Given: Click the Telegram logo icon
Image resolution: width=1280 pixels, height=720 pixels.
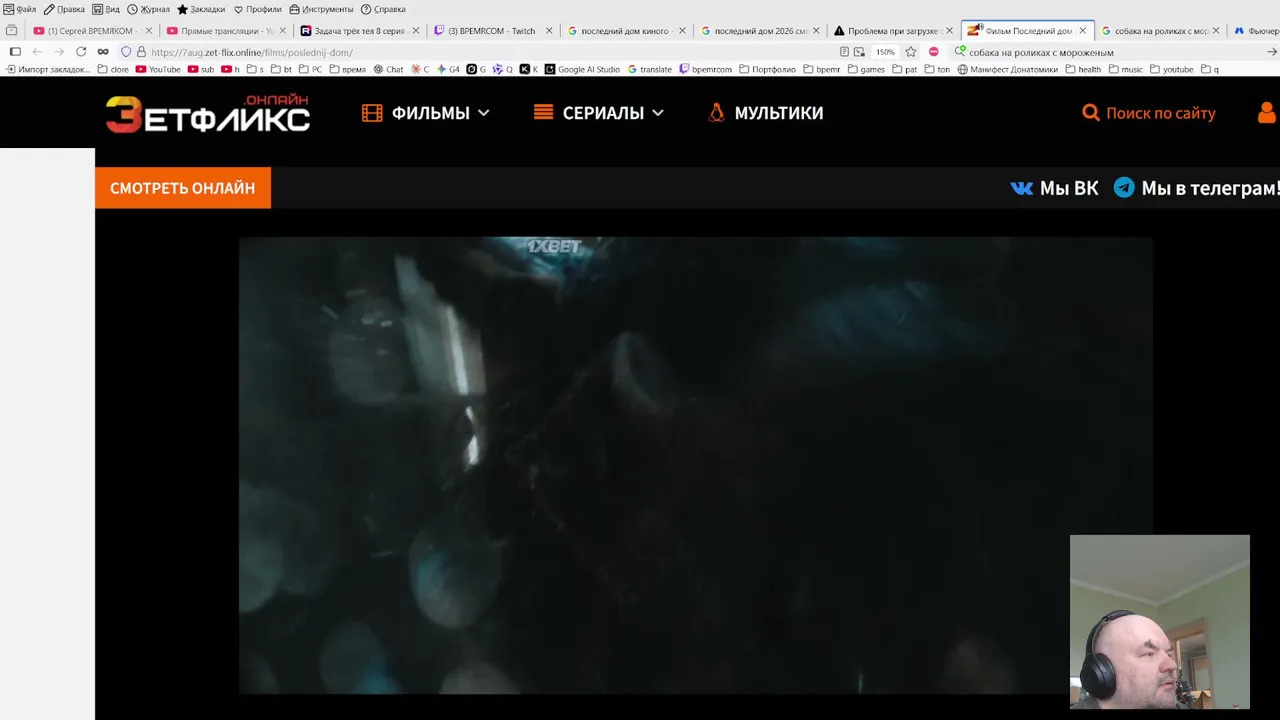Looking at the screenshot, I should tap(1124, 188).
